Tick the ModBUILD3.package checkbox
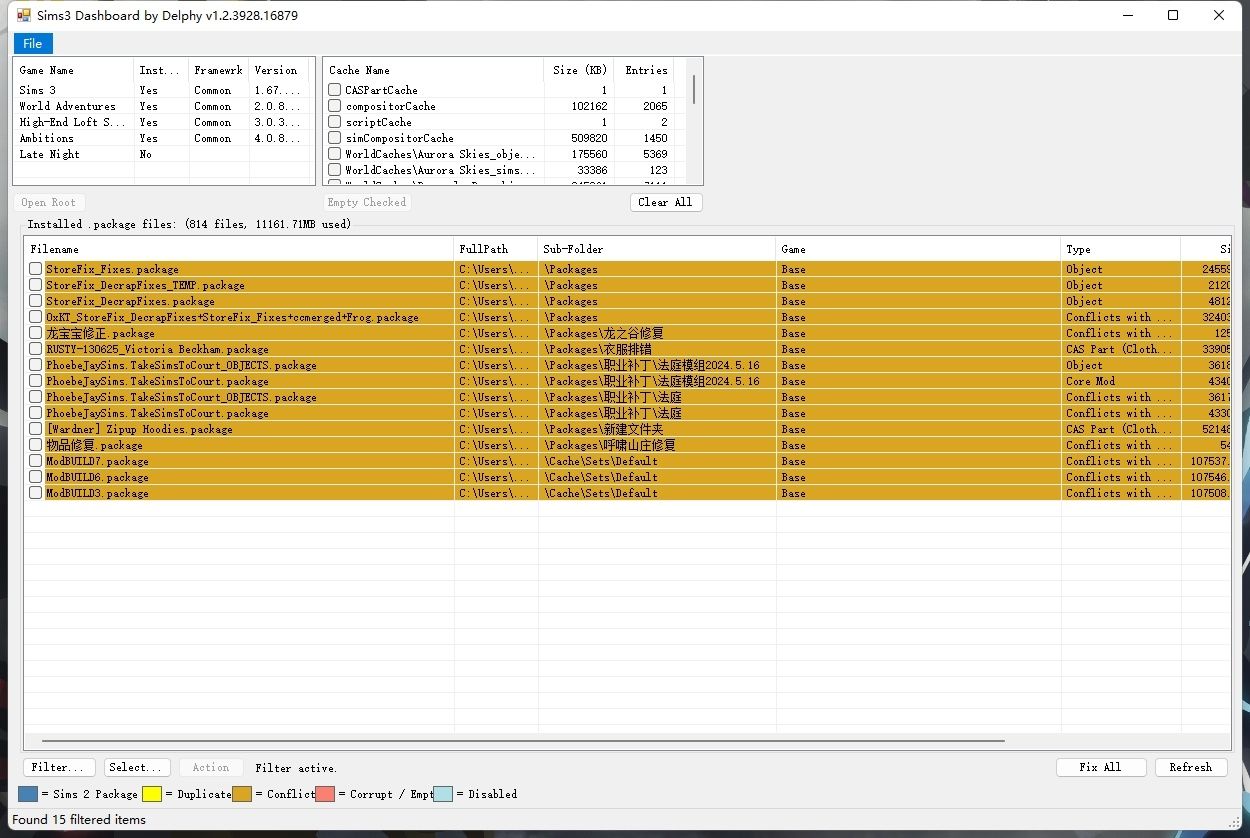 point(36,493)
